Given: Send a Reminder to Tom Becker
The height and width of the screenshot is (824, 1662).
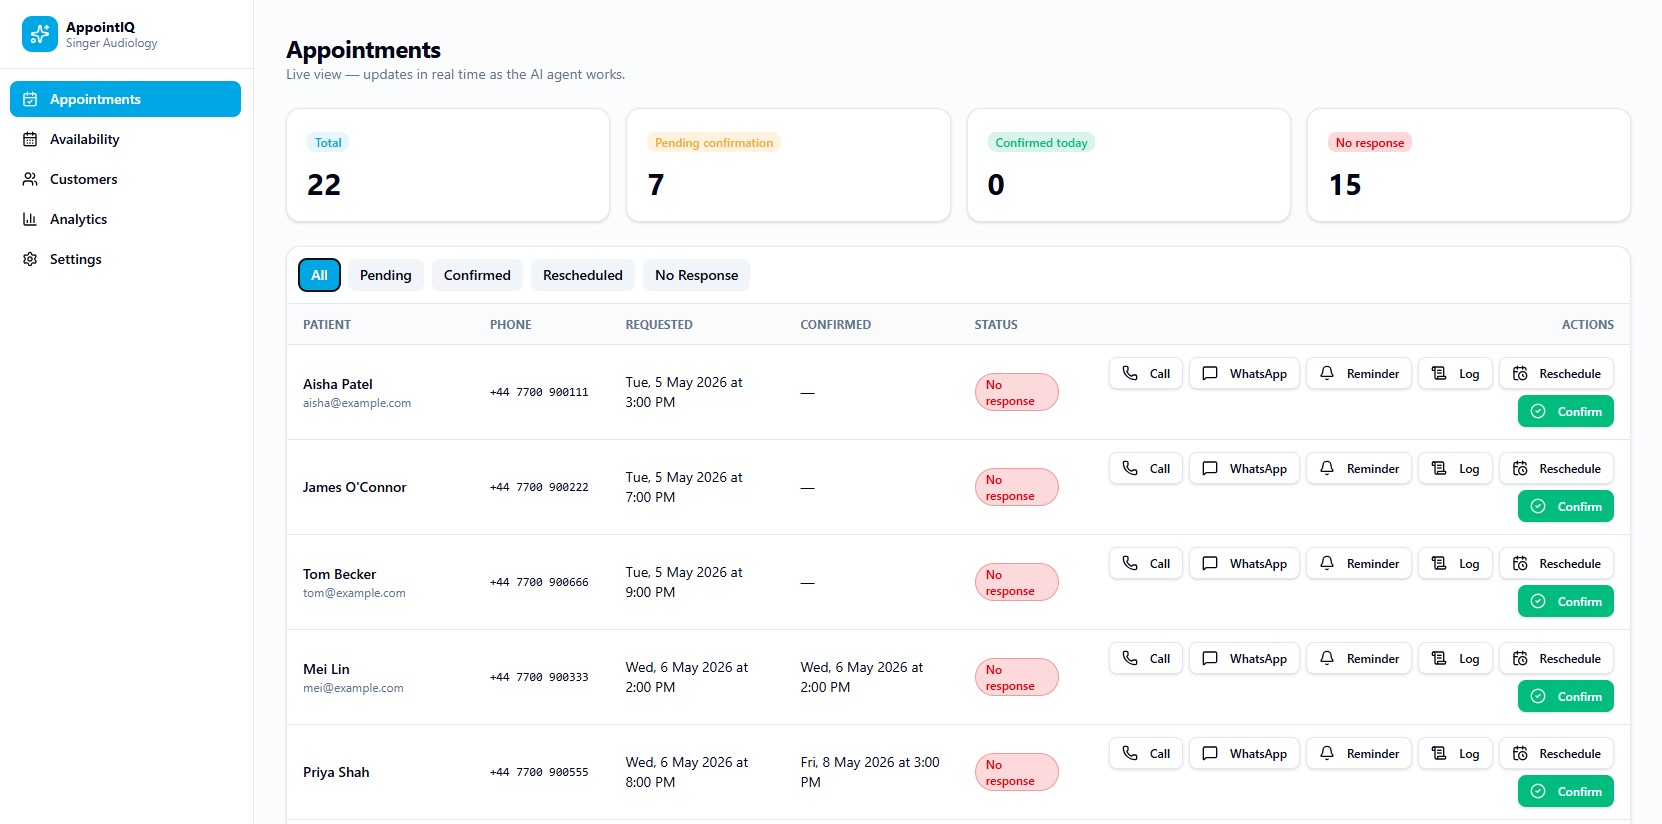Looking at the screenshot, I should [1359, 563].
